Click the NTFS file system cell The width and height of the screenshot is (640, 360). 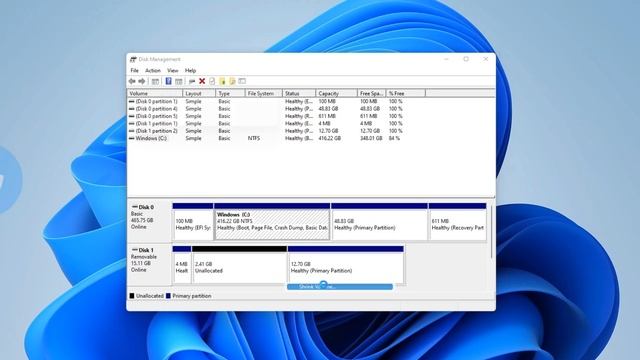click(253, 138)
